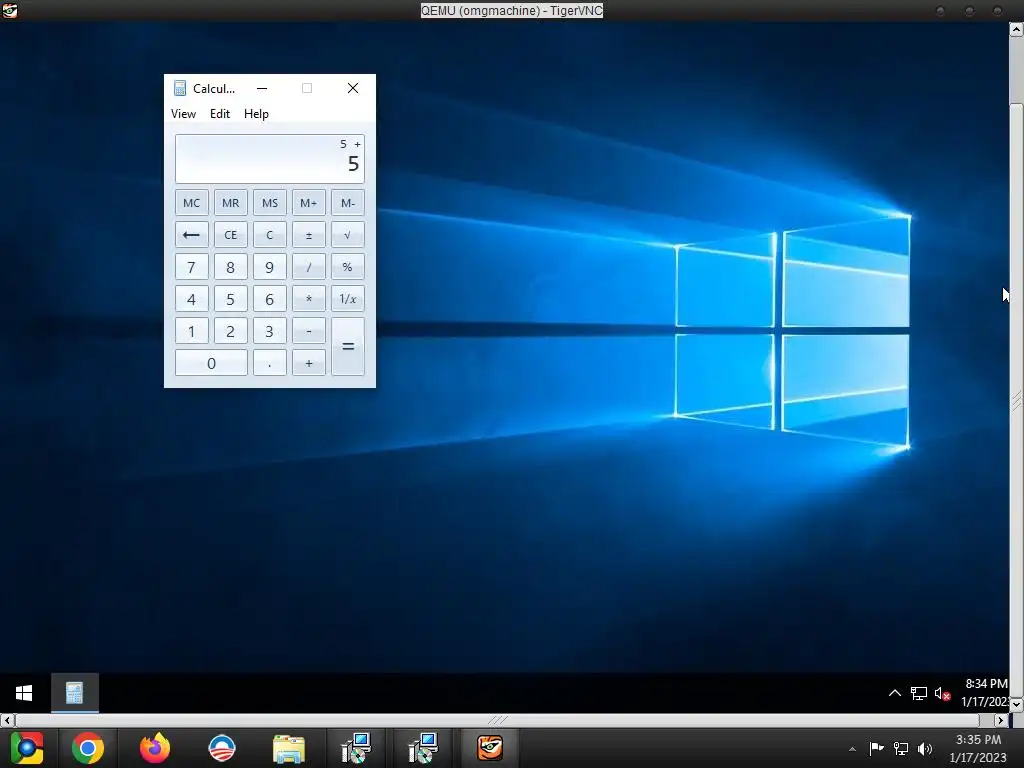Viewport: 1024px width, 768px height.
Task: Open the Edit menu in Calculator
Action: (x=219, y=114)
